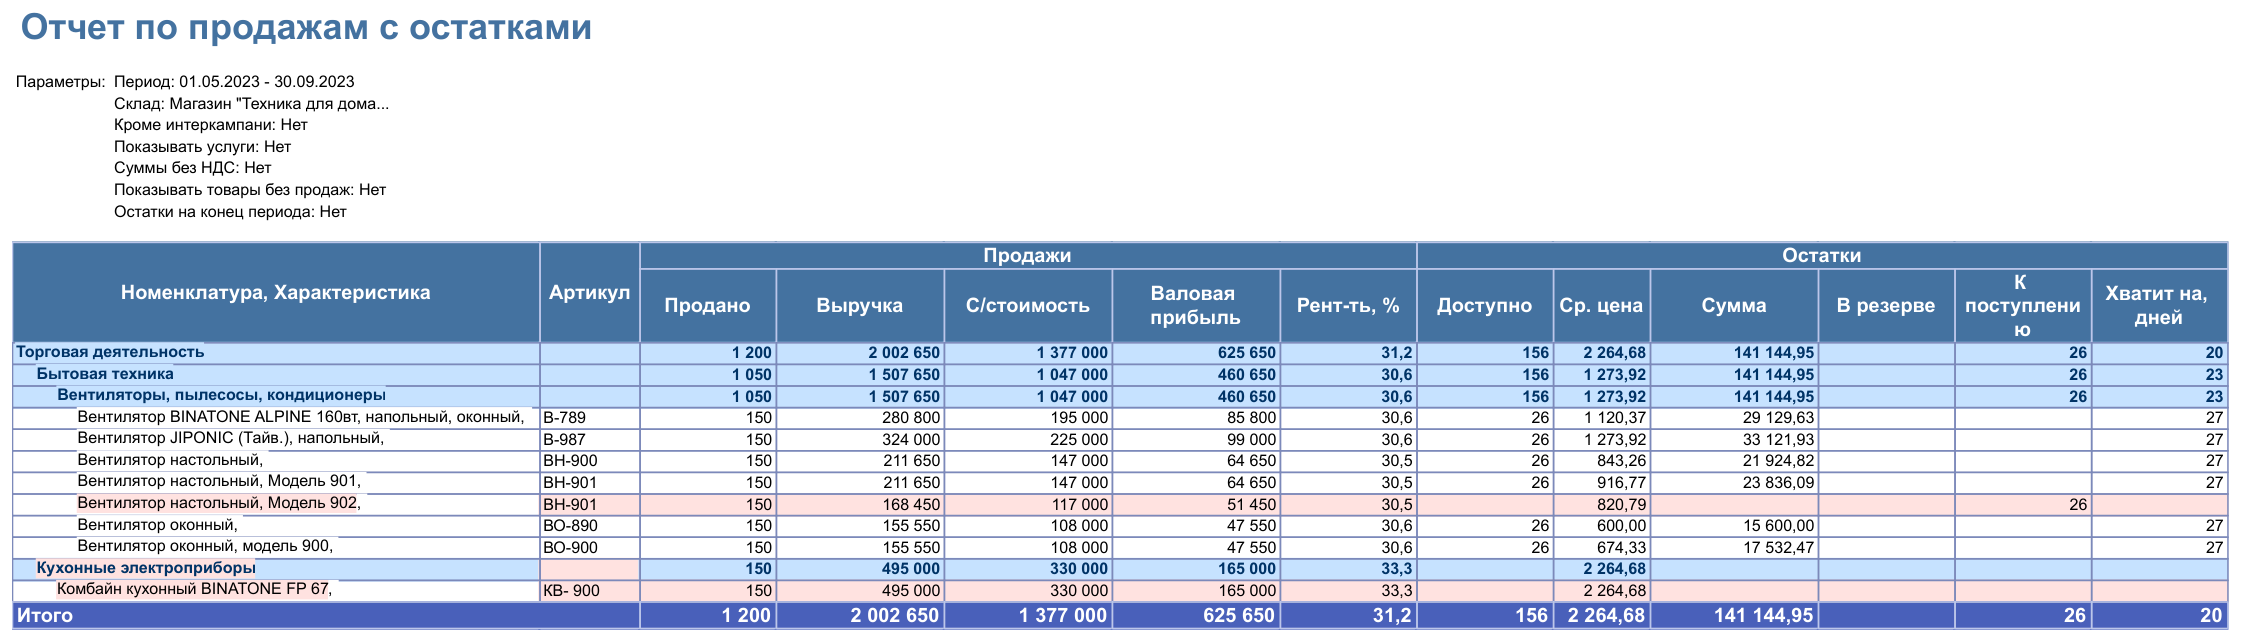The height and width of the screenshot is (642, 2241).
Task: Select the Хватит на, дней header
Action: pyautogui.click(x=2159, y=305)
